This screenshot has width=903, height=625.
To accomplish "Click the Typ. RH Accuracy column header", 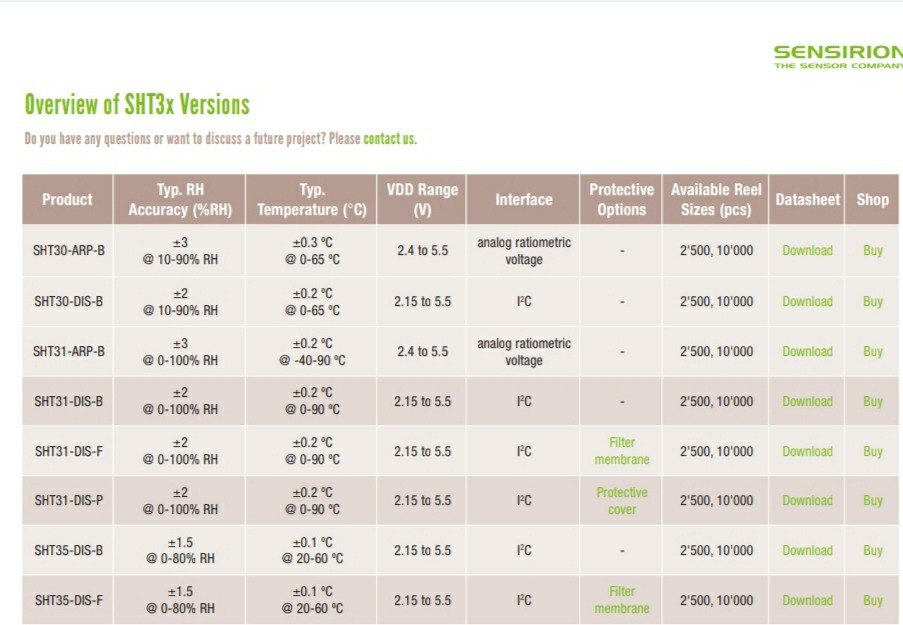I will tap(180, 199).
